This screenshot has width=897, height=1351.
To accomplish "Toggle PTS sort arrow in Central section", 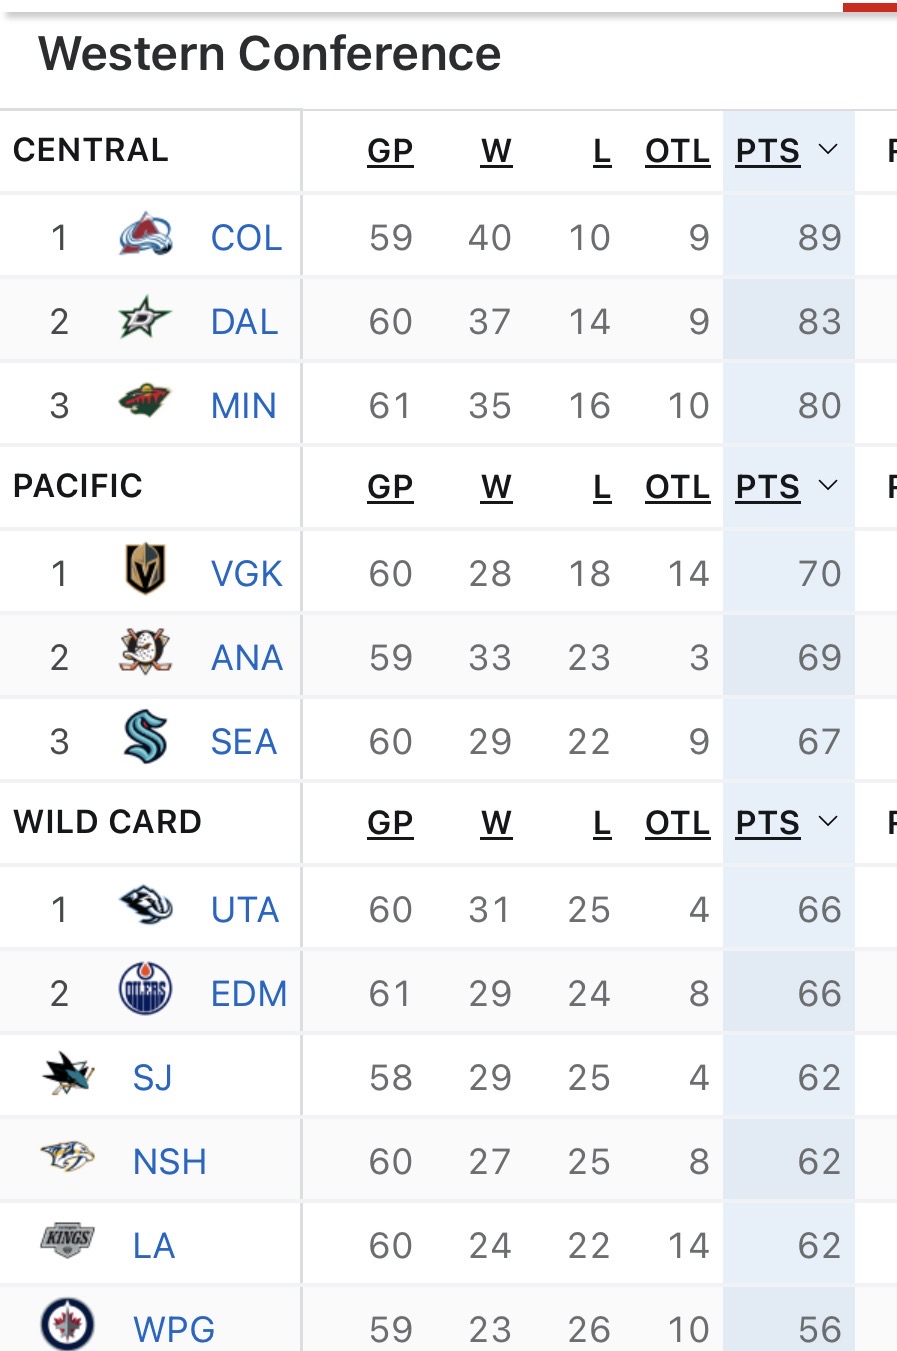I will pos(828,150).
